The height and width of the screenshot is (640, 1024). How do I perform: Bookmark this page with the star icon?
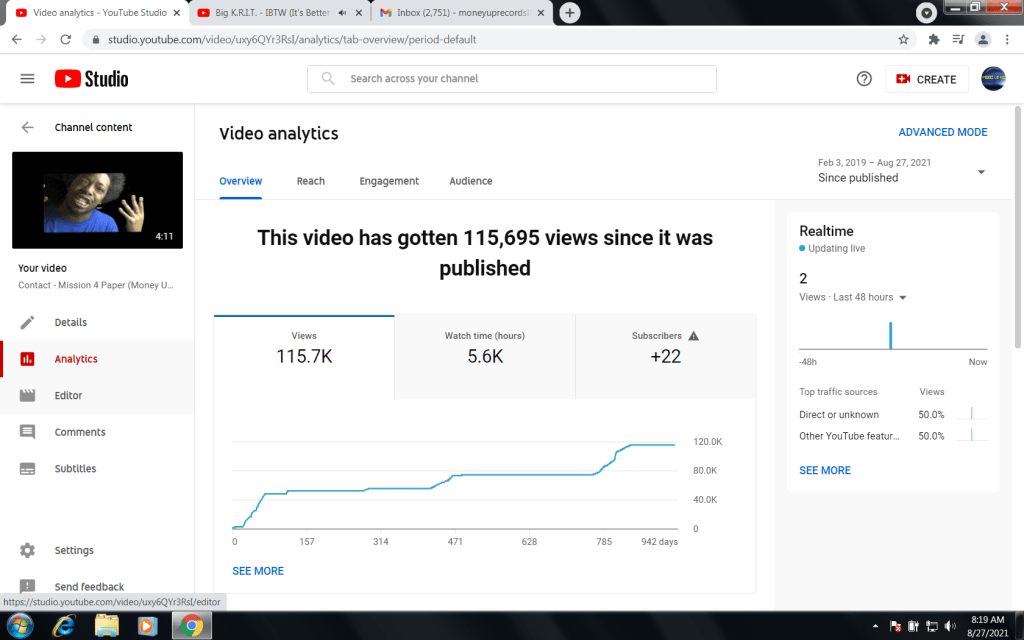(903, 40)
